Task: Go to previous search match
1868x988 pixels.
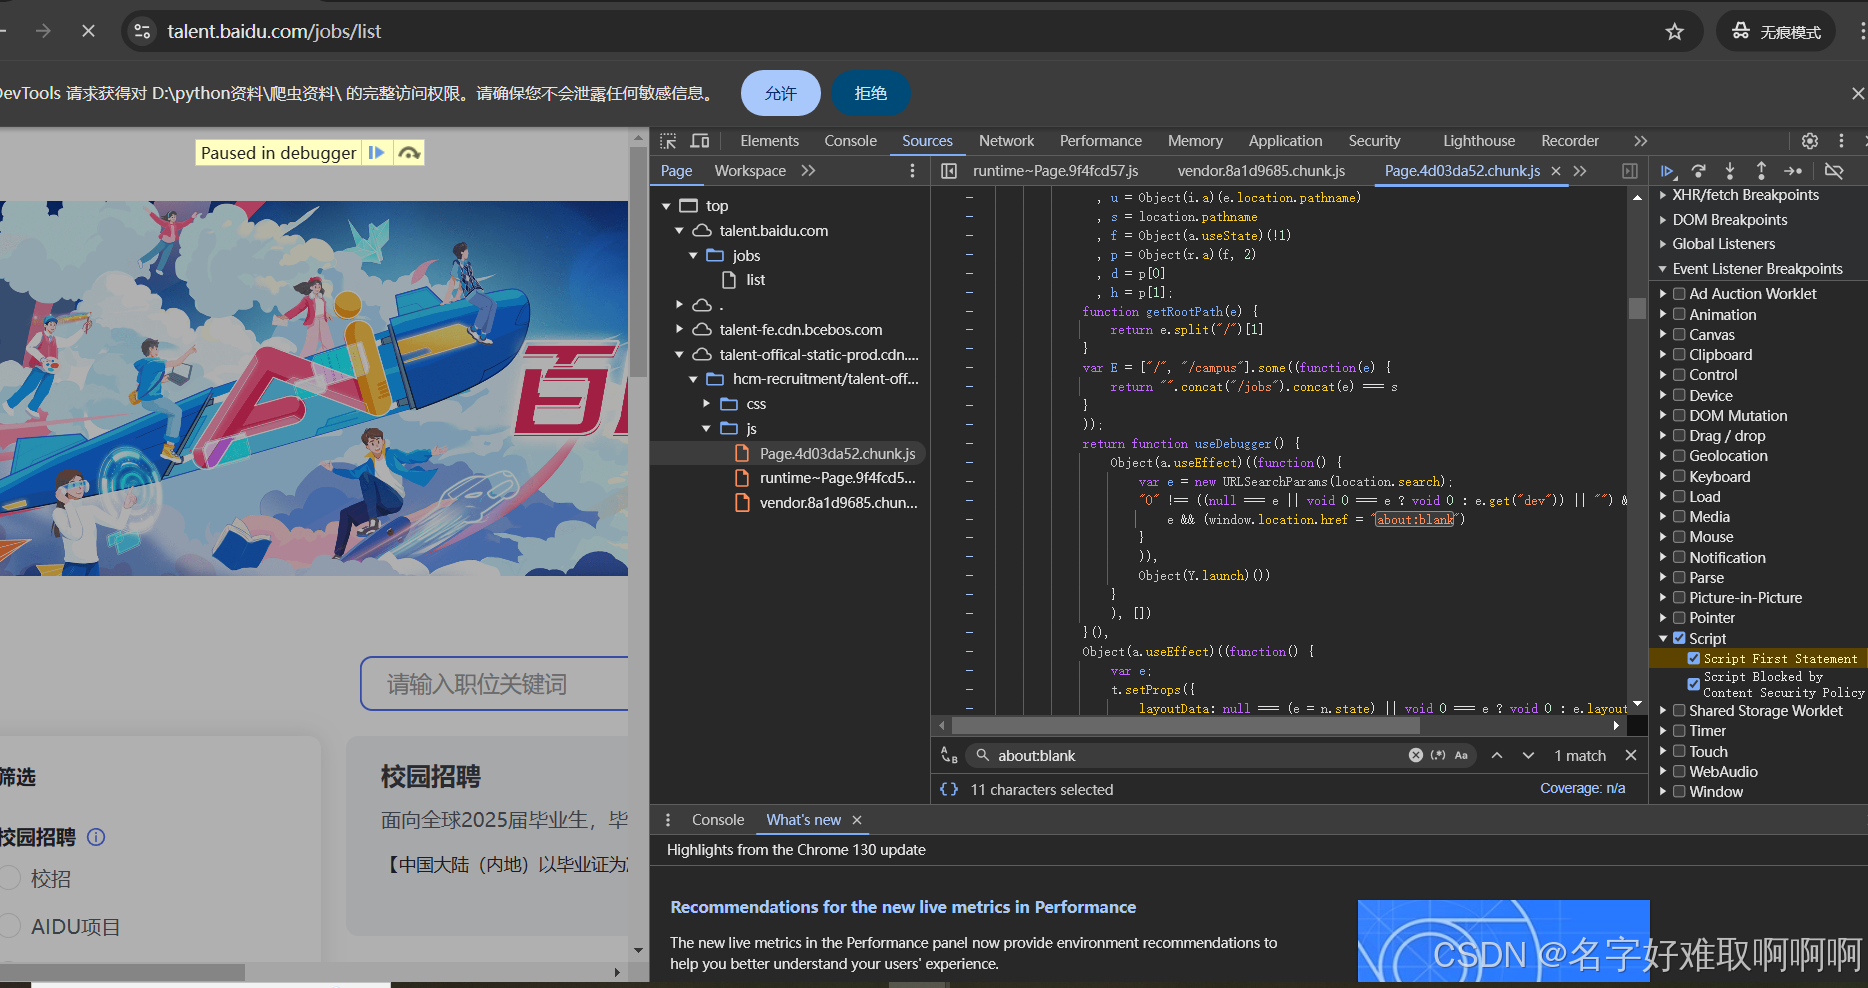Action: (x=1497, y=756)
